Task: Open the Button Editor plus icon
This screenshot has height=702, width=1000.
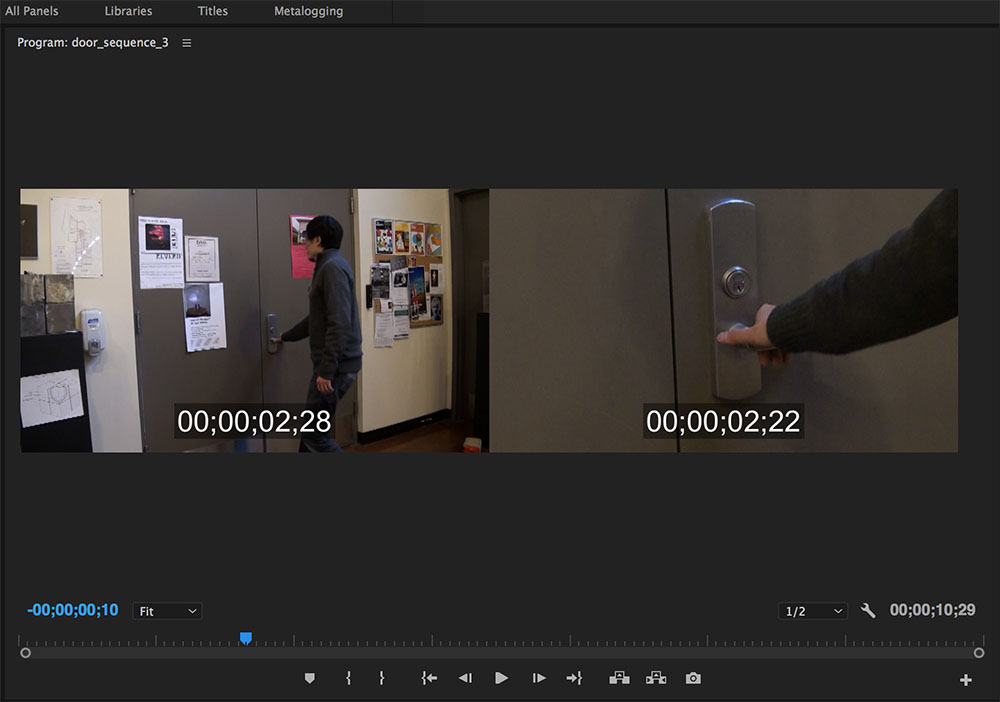Action: pos(966,680)
